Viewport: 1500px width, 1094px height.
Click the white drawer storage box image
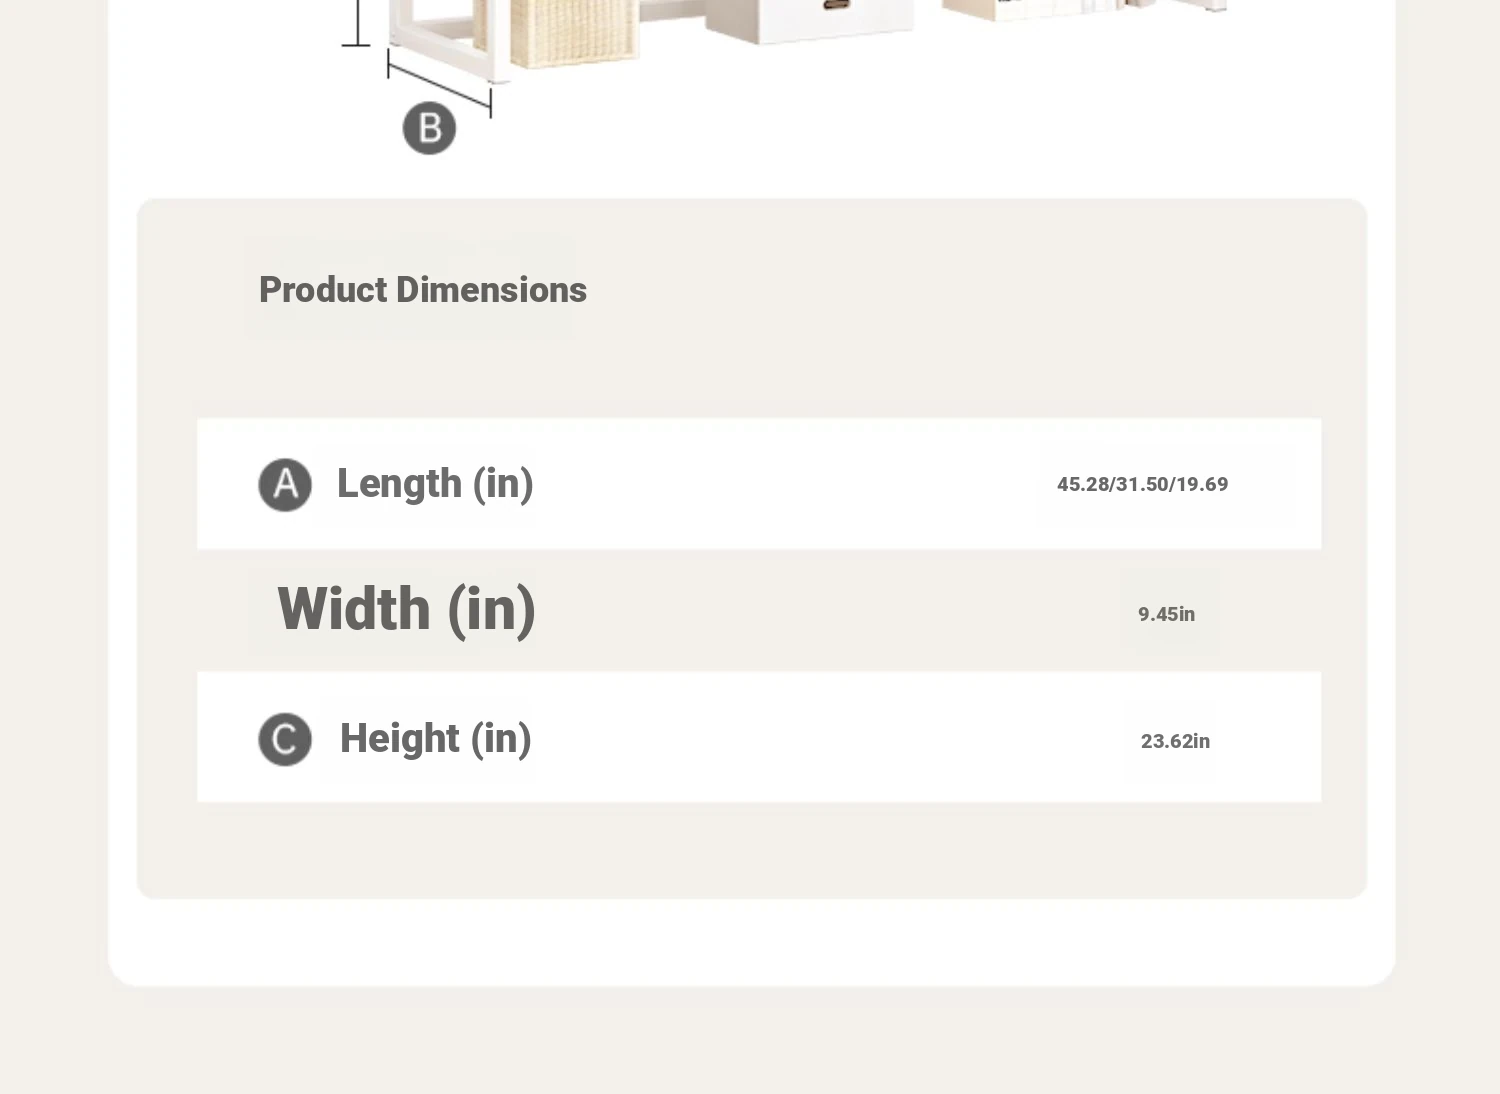click(x=810, y=22)
